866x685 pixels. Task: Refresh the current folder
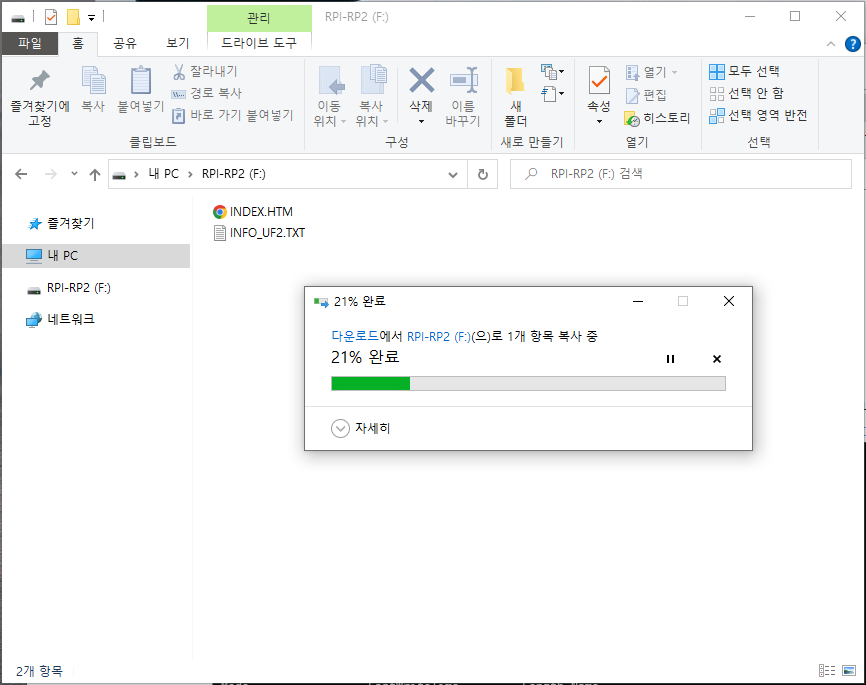483,175
